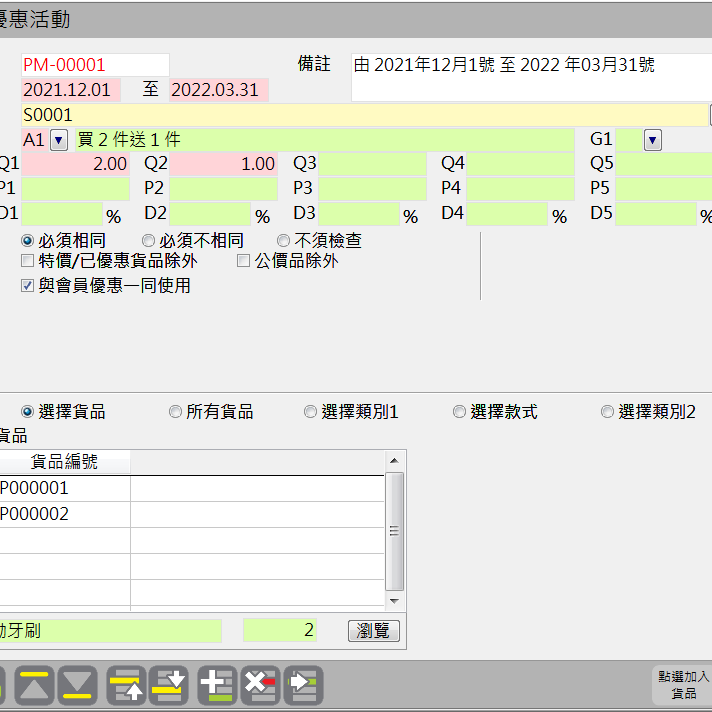Click scrollbar down arrow in product list

click(x=394, y=601)
